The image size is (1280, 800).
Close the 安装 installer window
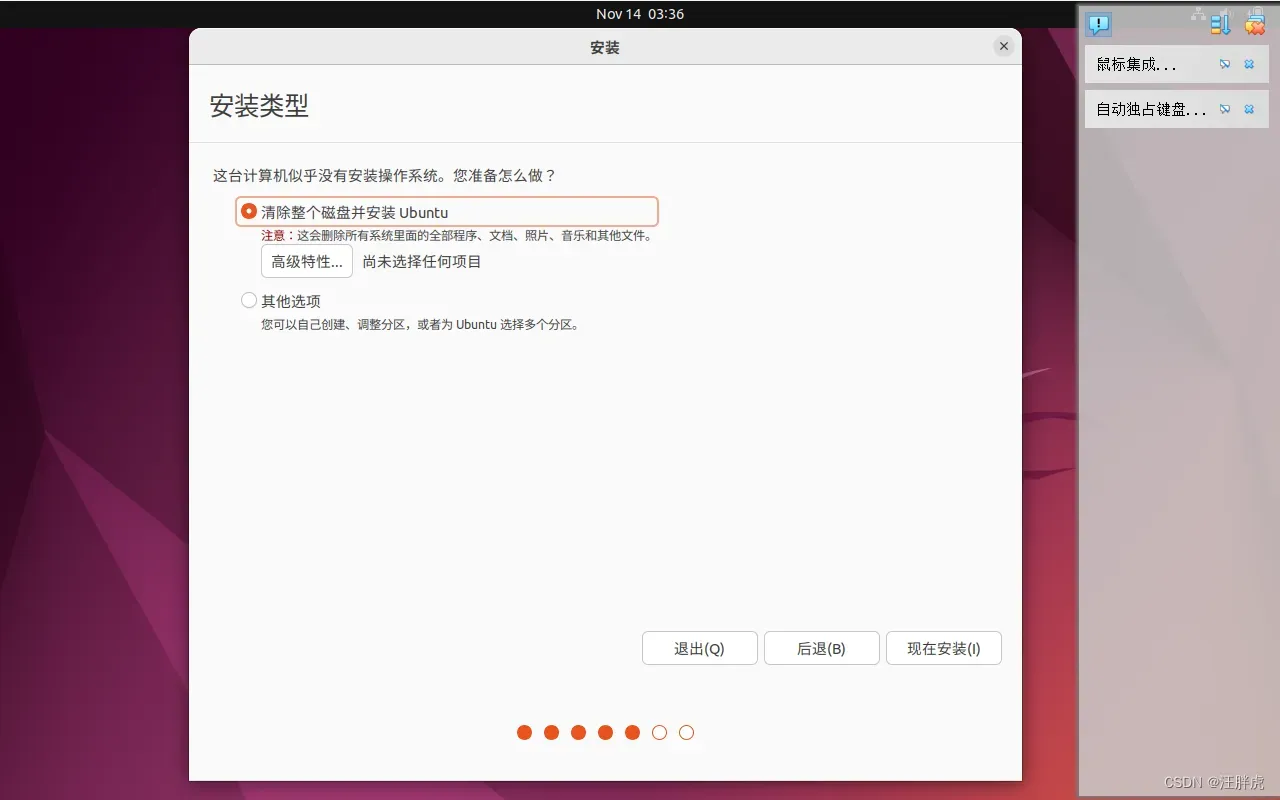click(1003, 46)
